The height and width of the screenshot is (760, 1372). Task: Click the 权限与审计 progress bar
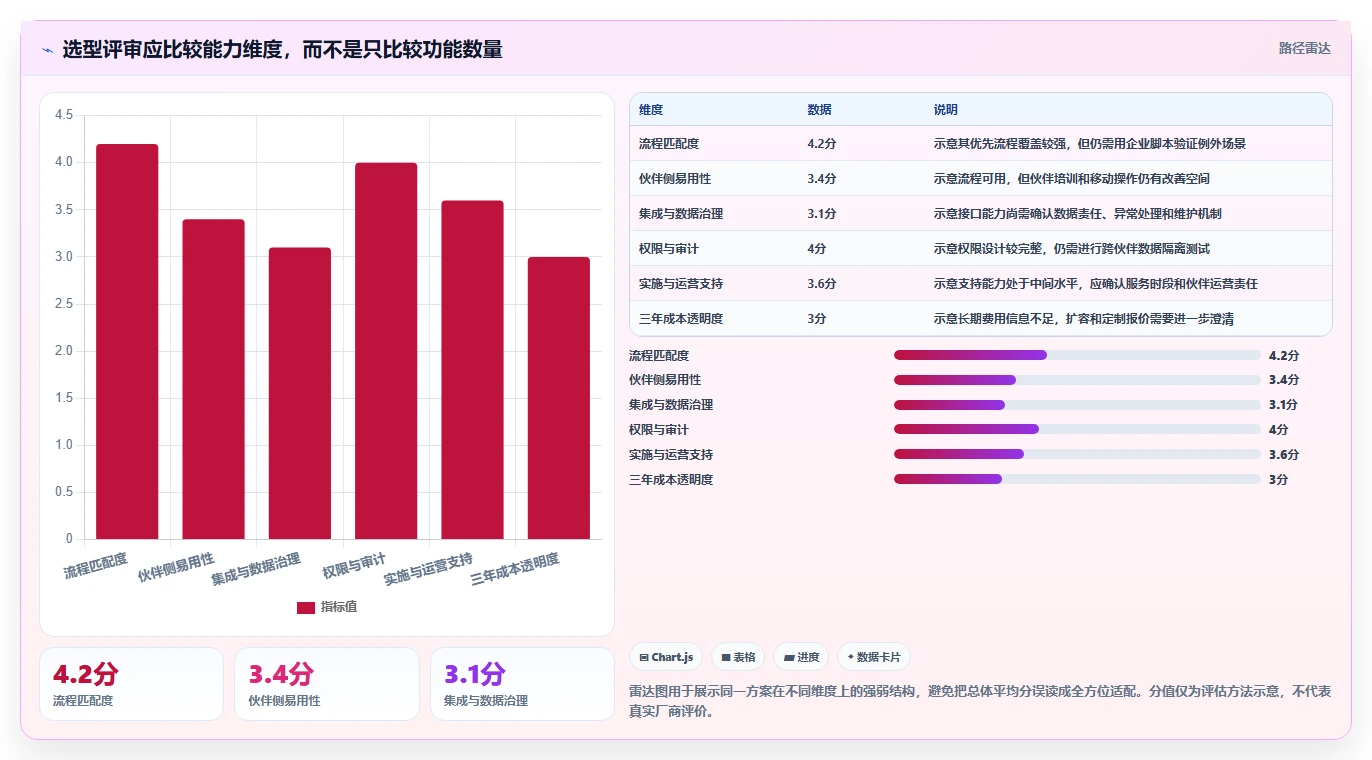tap(1077, 430)
